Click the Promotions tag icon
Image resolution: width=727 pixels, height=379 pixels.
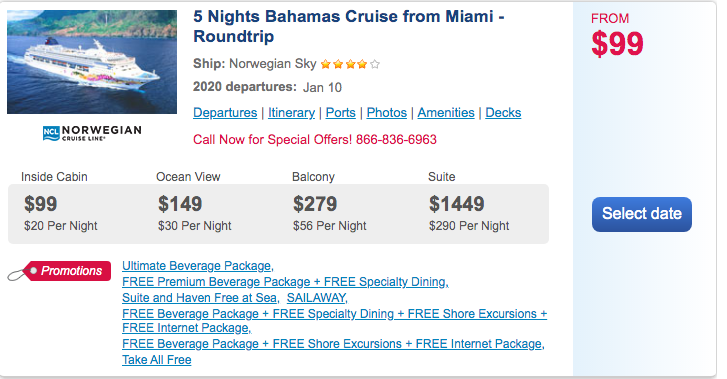click(x=59, y=271)
